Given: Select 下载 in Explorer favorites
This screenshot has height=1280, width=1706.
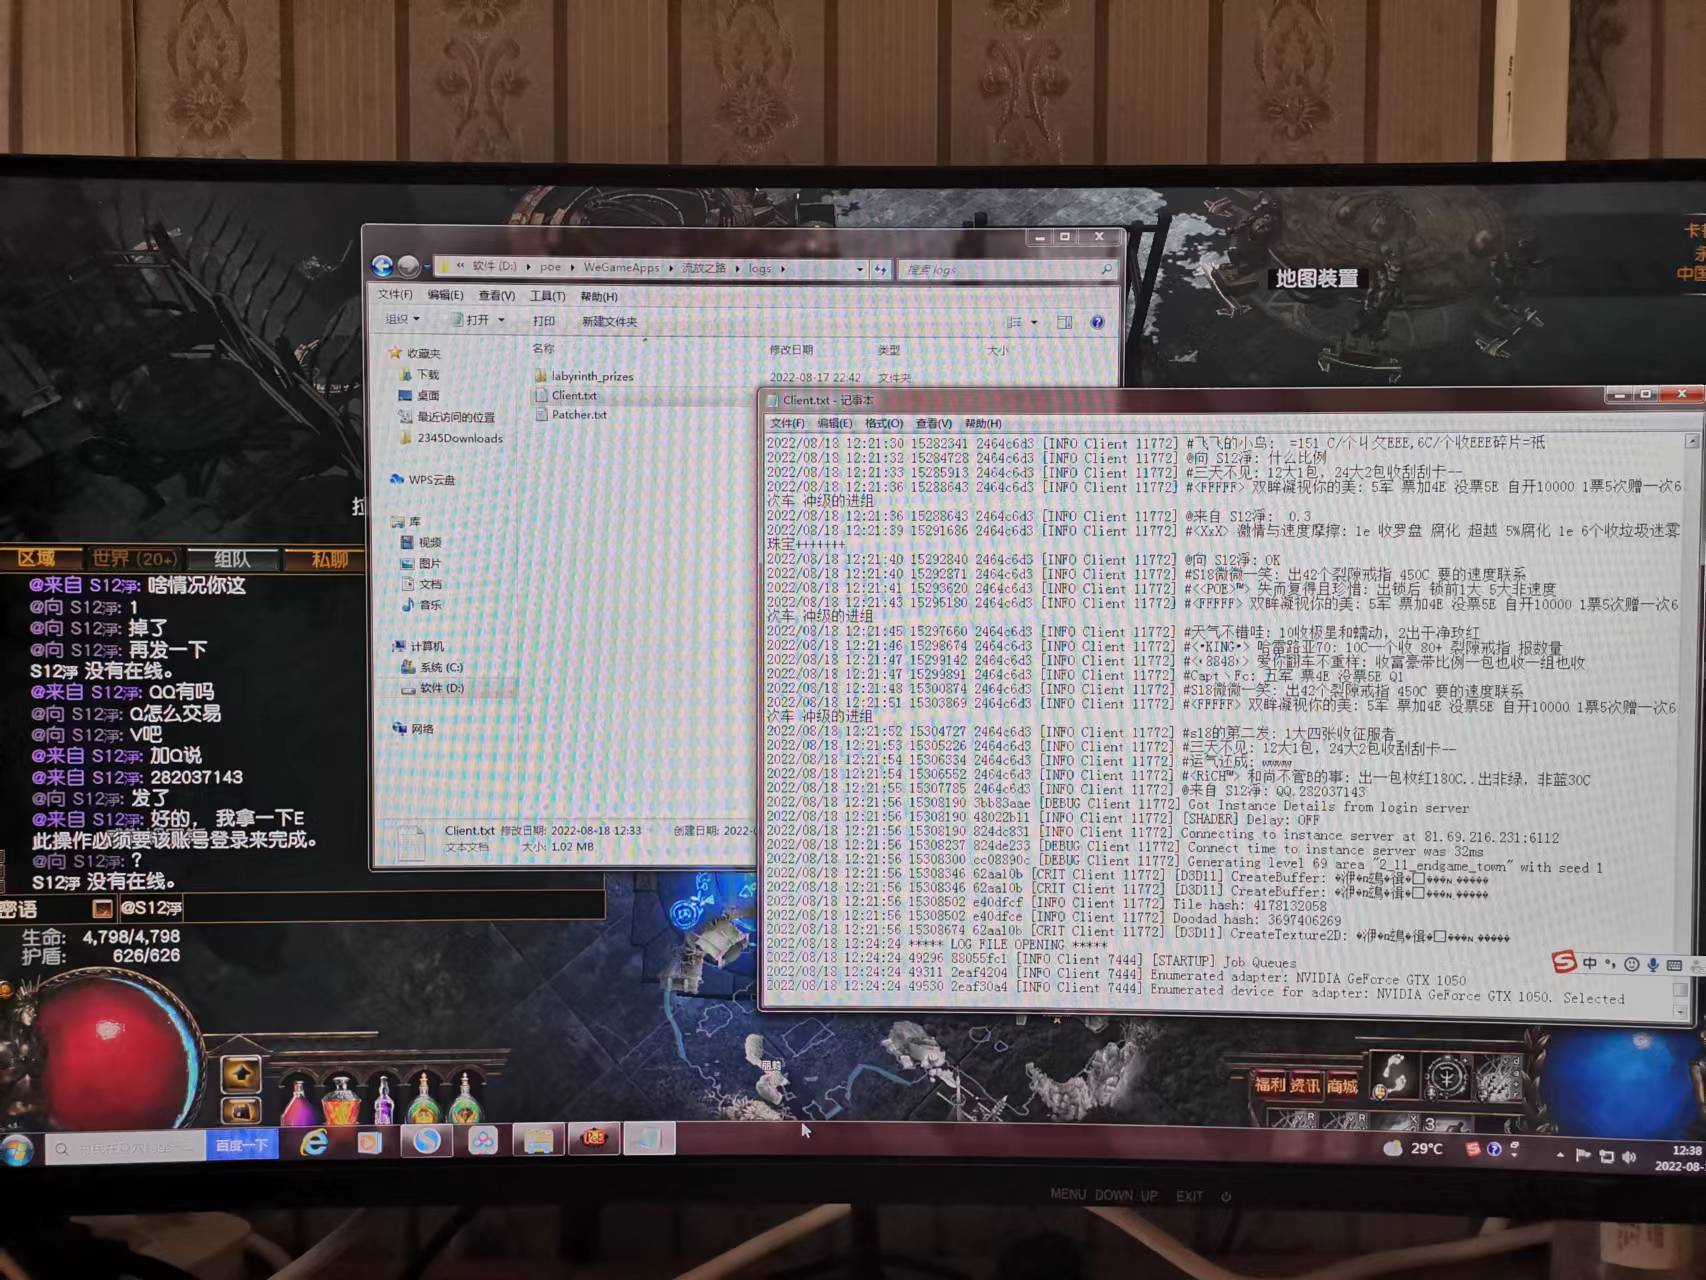Looking at the screenshot, I should (421, 374).
